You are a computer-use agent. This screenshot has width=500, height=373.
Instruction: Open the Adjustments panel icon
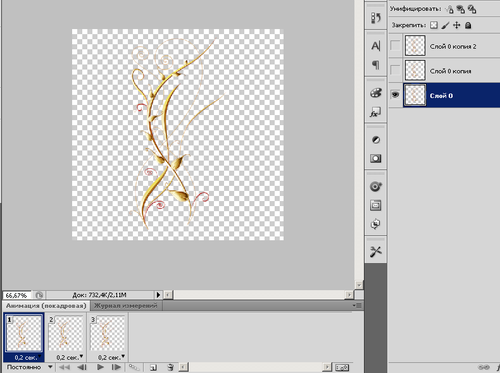(376, 140)
